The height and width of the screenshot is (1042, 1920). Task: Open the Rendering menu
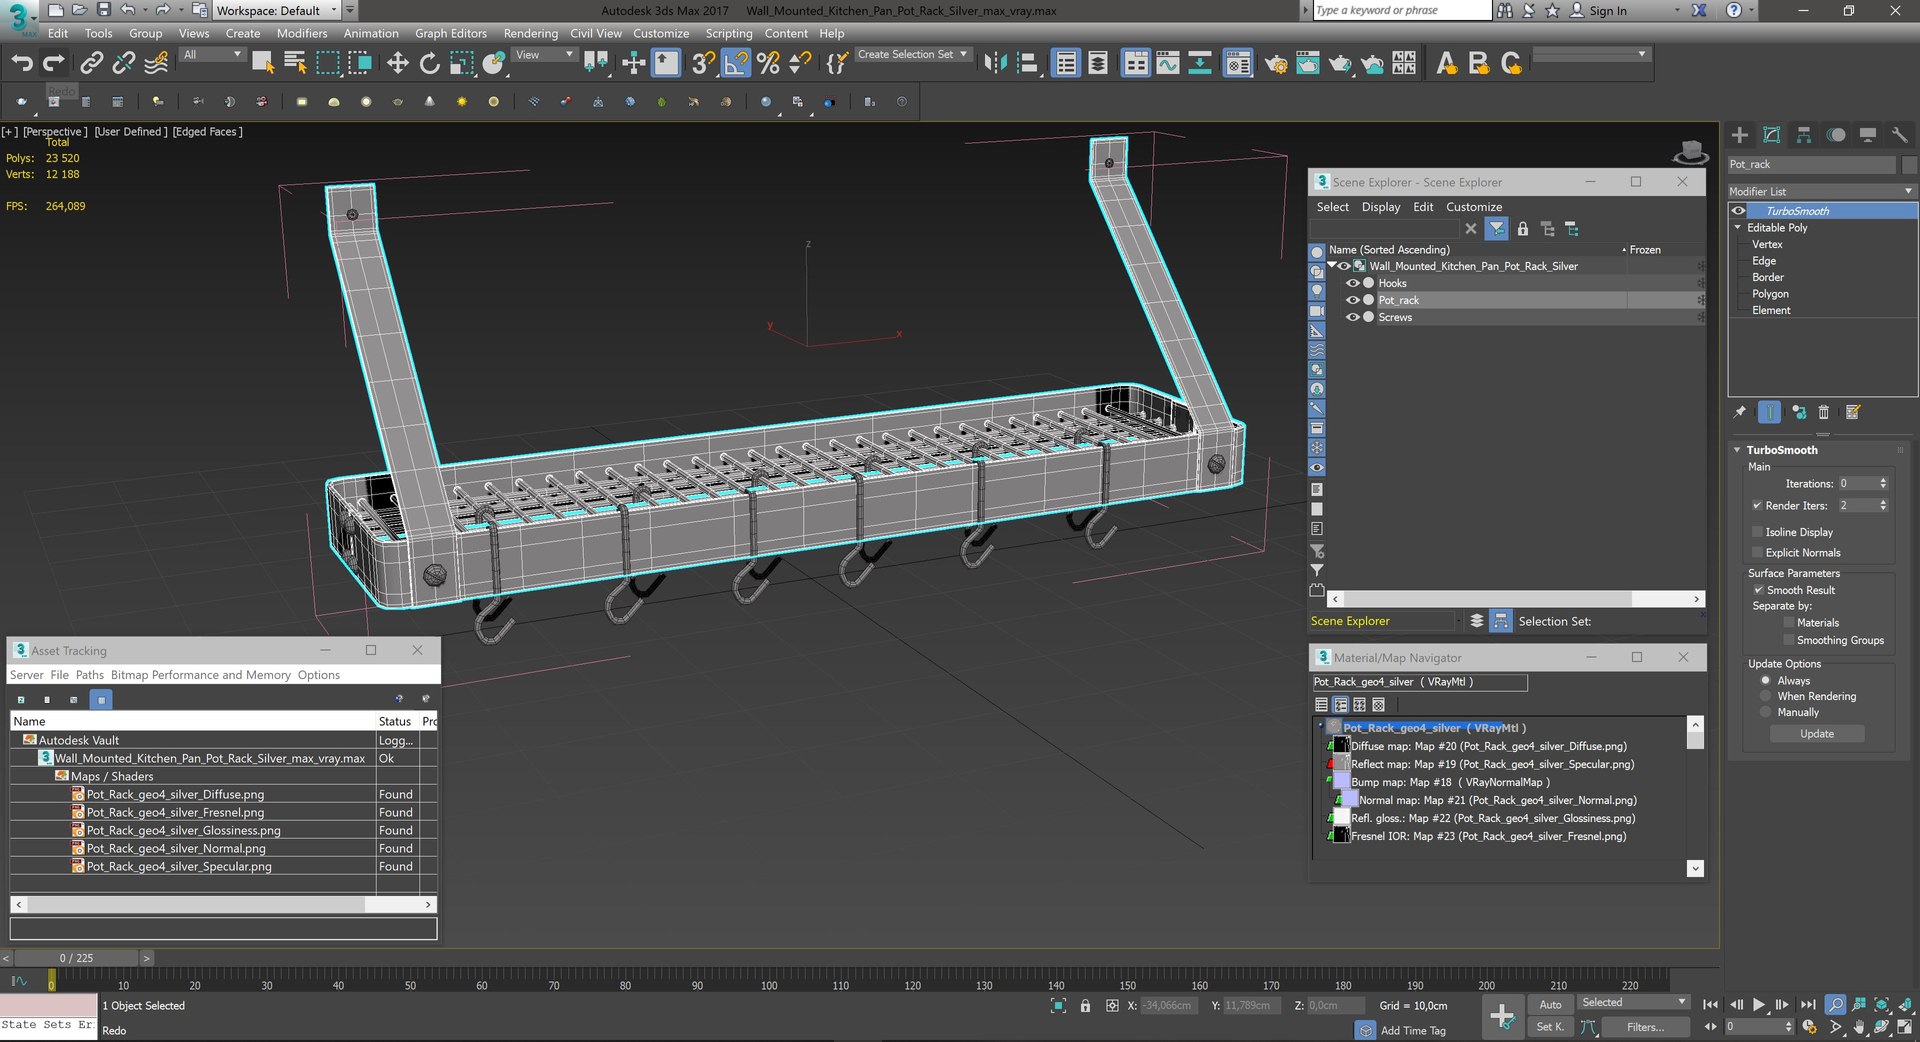tap(530, 33)
